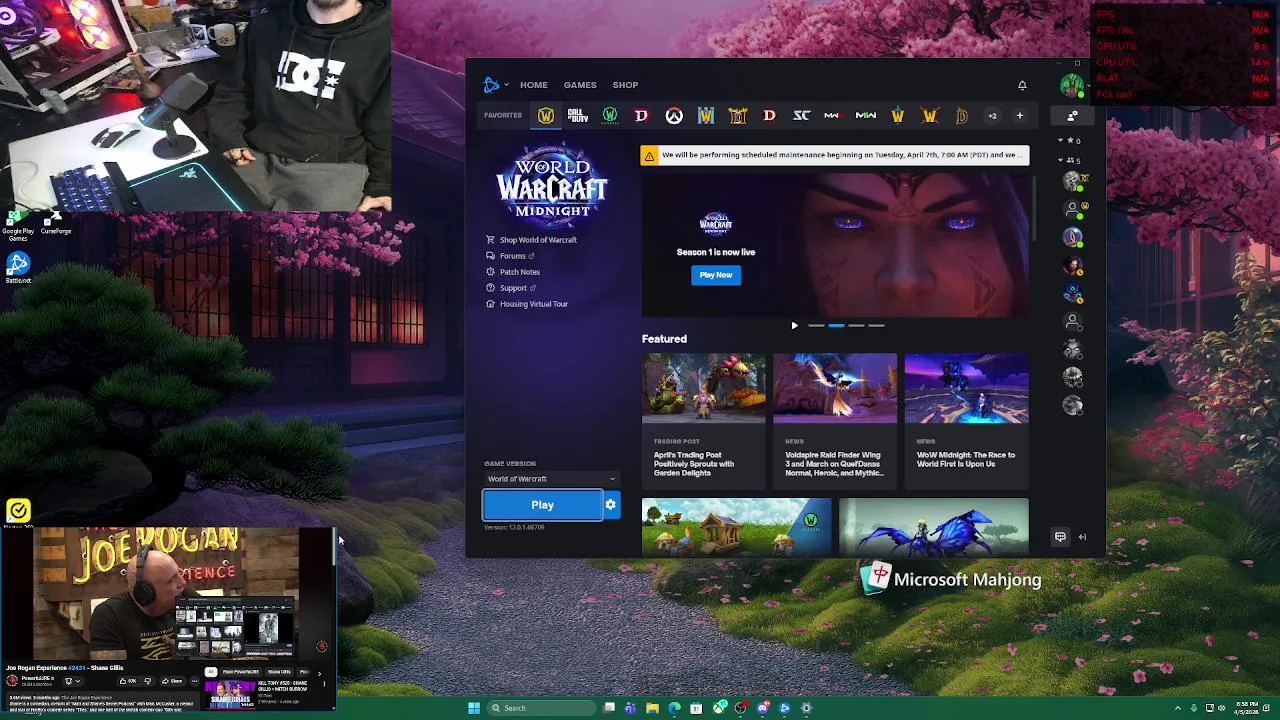Select Diablo IV red D icon
The width and height of the screenshot is (1280, 720).
click(641, 116)
